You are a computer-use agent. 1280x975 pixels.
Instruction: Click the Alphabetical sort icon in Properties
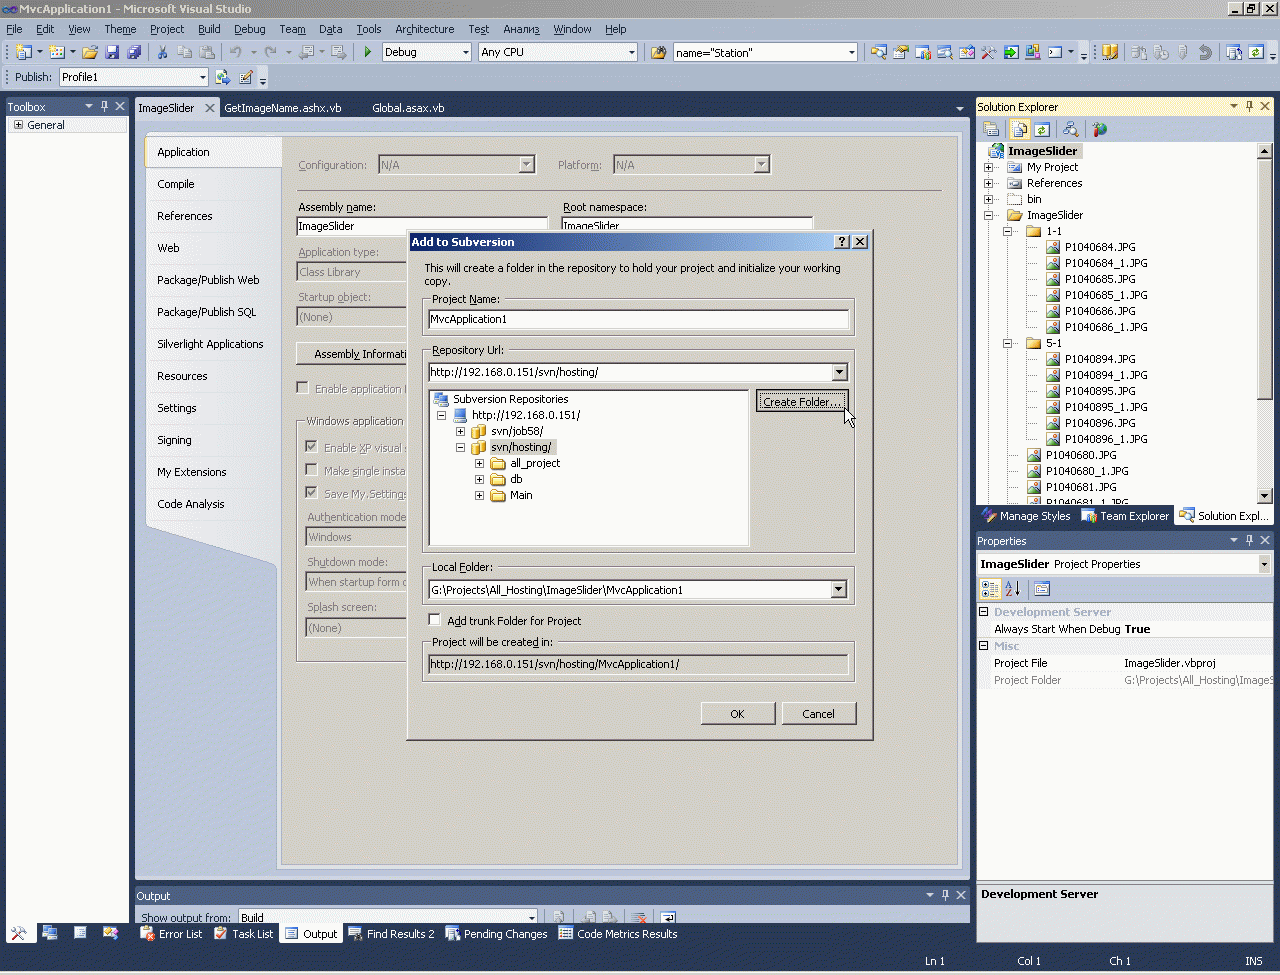click(1012, 589)
